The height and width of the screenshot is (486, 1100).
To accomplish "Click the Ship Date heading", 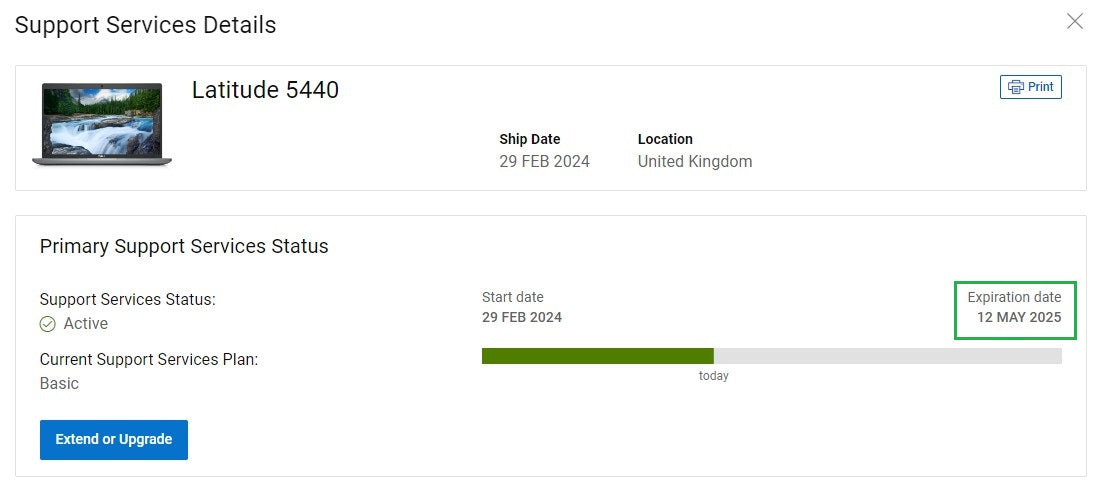I will pos(530,139).
